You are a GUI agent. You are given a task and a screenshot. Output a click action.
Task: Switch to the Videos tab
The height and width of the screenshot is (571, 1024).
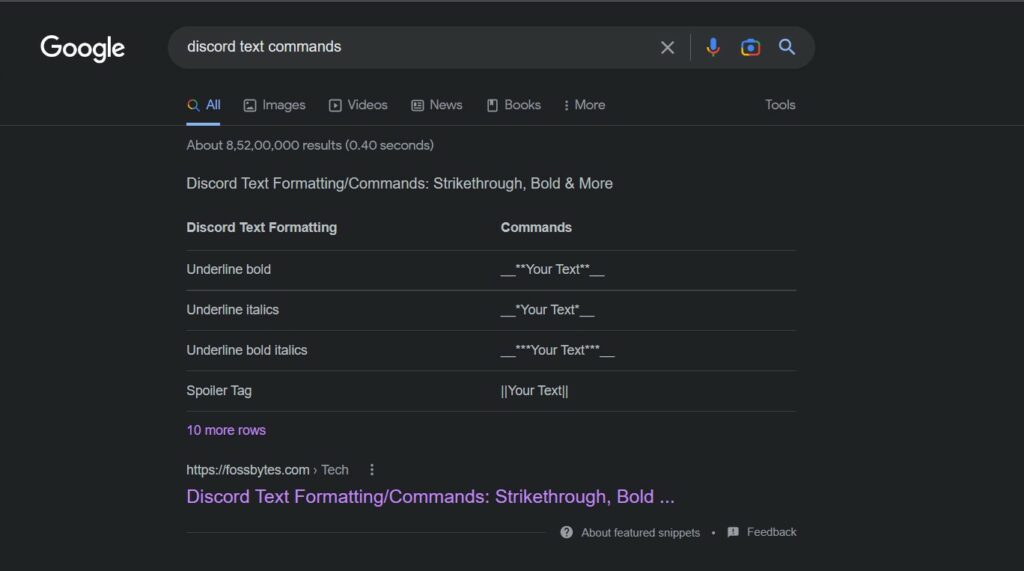pyautogui.click(x=358, y=105)
